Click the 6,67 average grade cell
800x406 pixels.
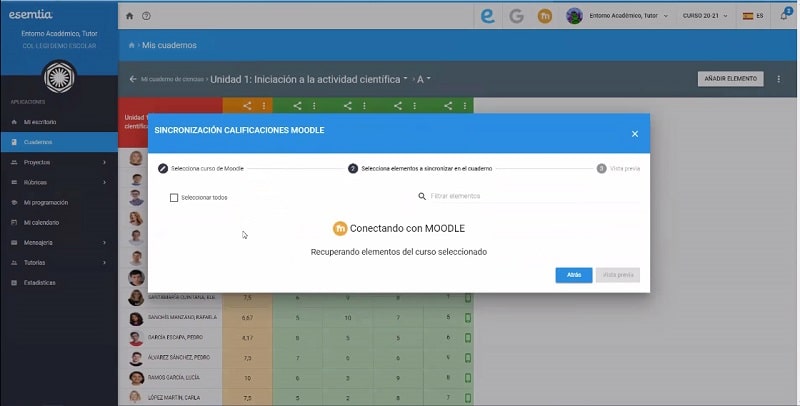pyautogui.click(x=247, y=318)
